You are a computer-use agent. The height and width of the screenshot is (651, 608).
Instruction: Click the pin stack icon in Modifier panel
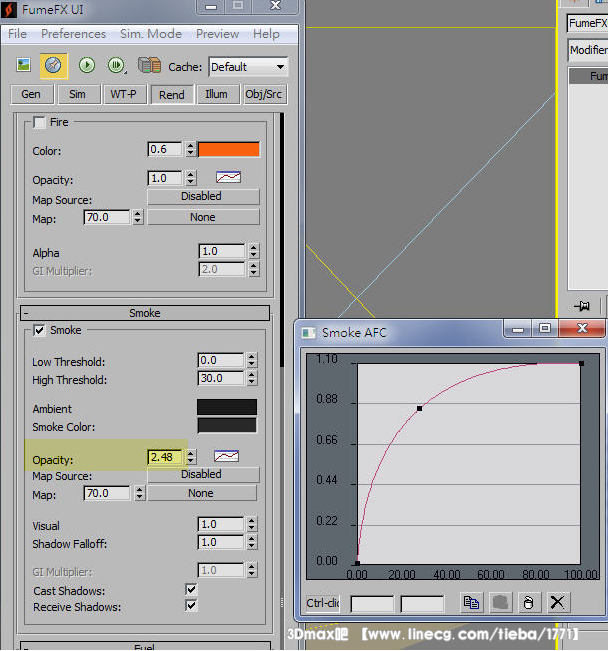coord(582,306)
